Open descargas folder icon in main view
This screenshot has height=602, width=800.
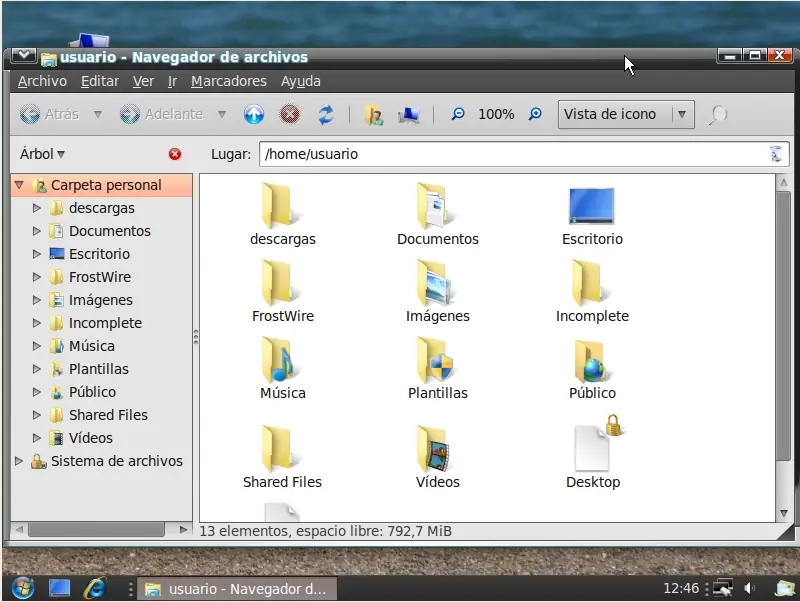click(x=280, y=205)
